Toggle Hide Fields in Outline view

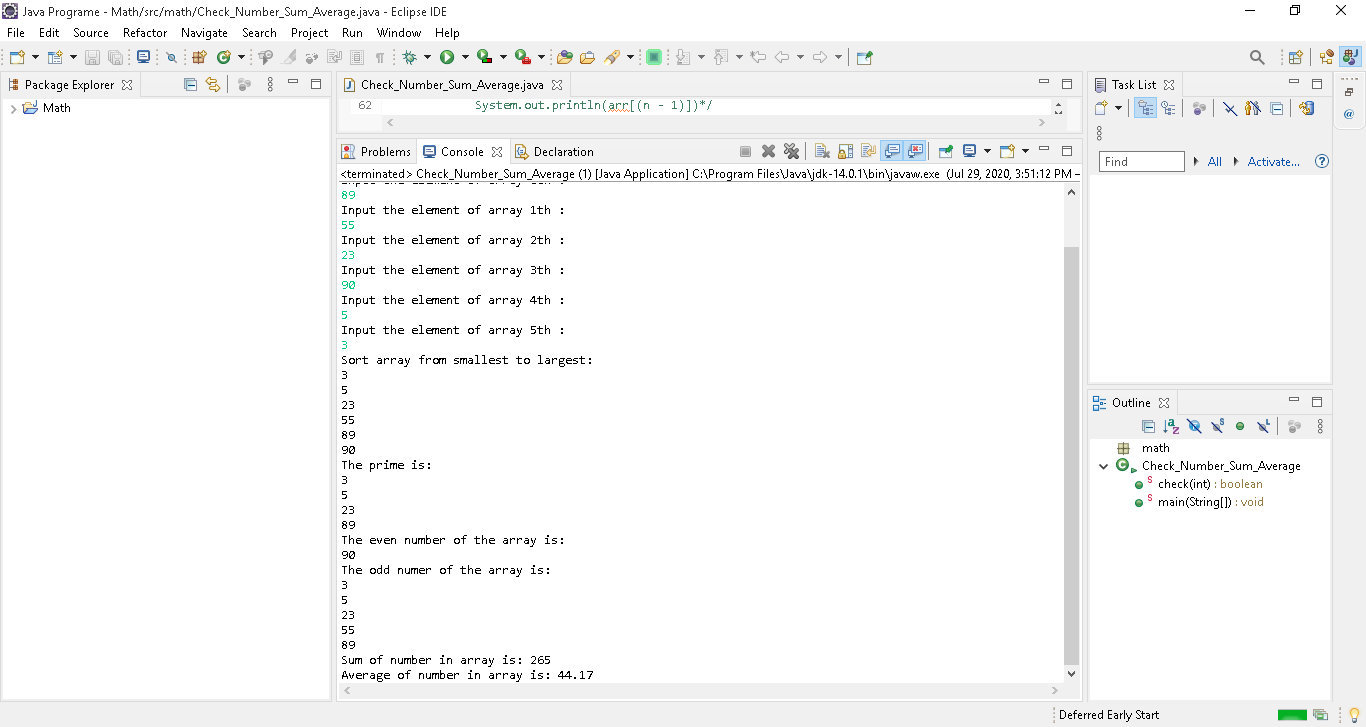pyautogui.click(x=1194, y=426)
